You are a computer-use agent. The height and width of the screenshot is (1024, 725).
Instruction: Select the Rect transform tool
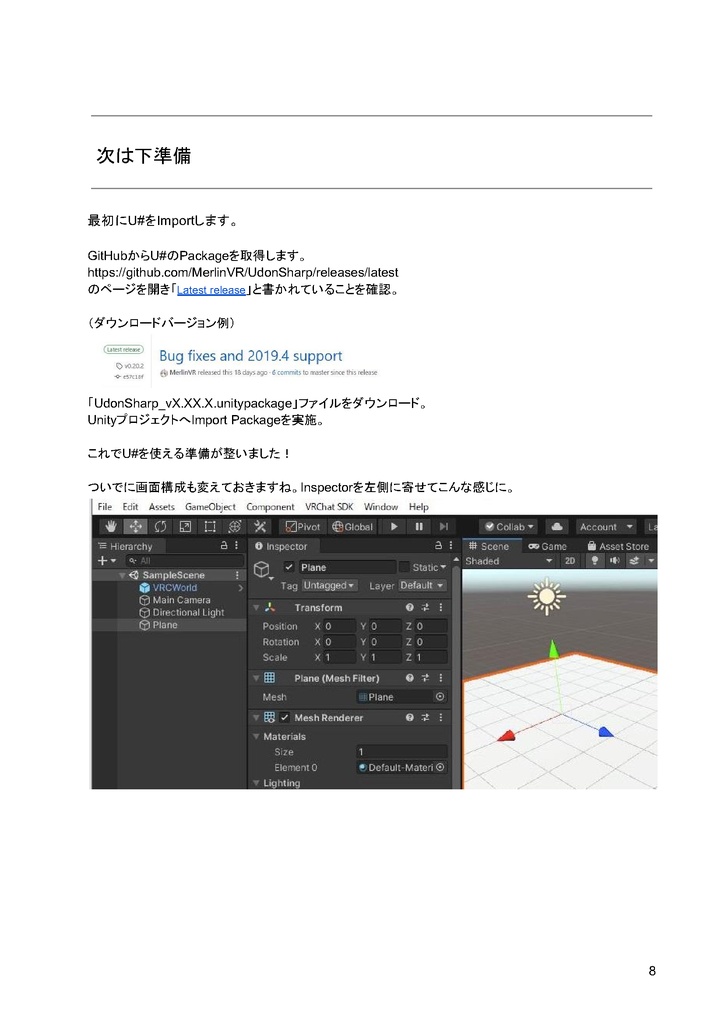coord(210,526)
